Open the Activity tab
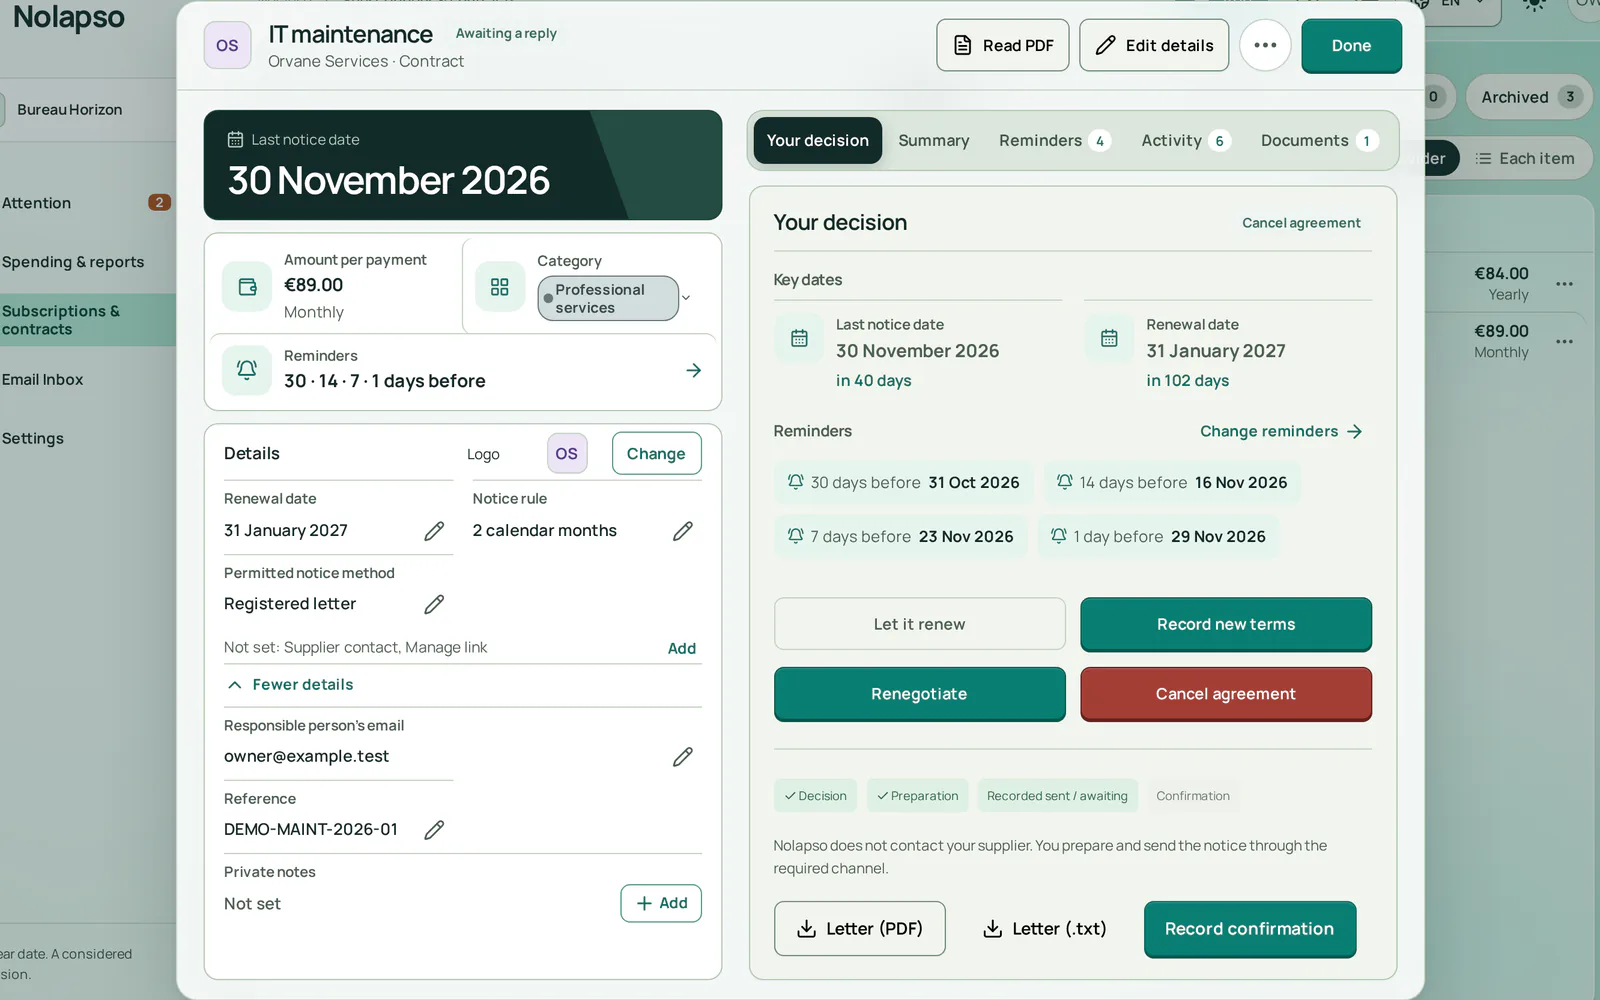Screen dimensions: 1600x1000 1185,141
